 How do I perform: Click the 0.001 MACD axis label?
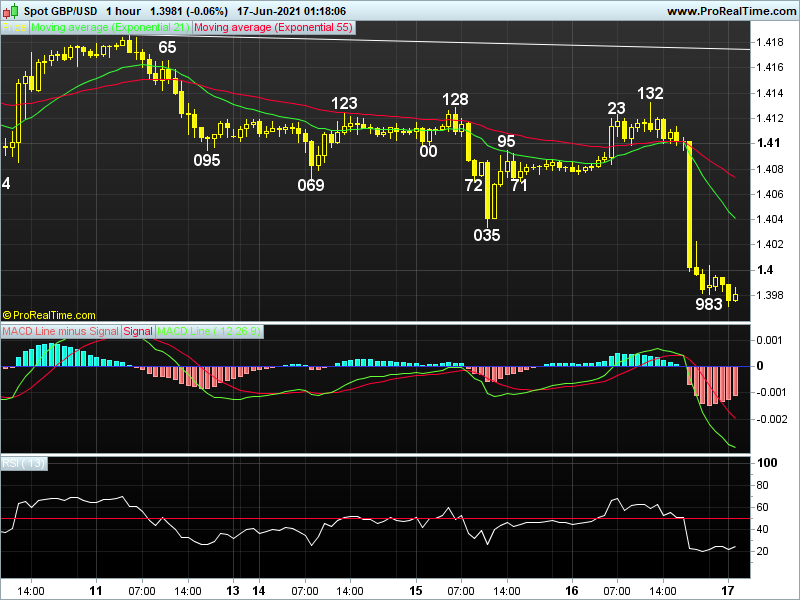(x=769, y=340)
